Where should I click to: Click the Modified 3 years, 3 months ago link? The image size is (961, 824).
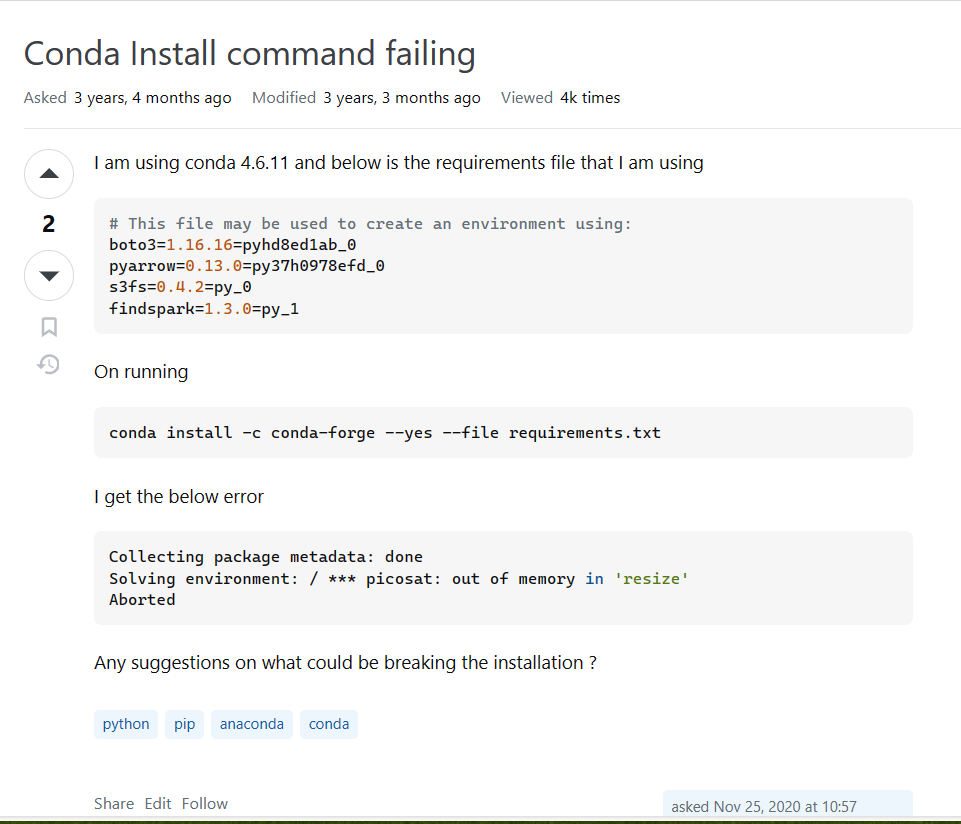366,97
